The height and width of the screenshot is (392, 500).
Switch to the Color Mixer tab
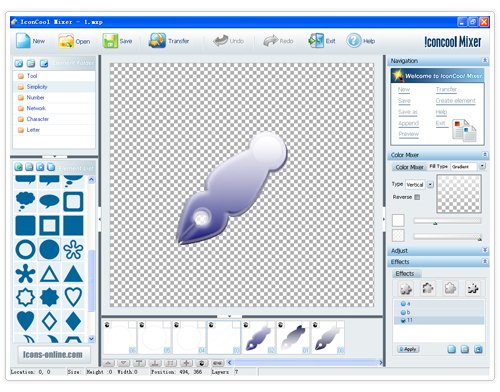409,167
